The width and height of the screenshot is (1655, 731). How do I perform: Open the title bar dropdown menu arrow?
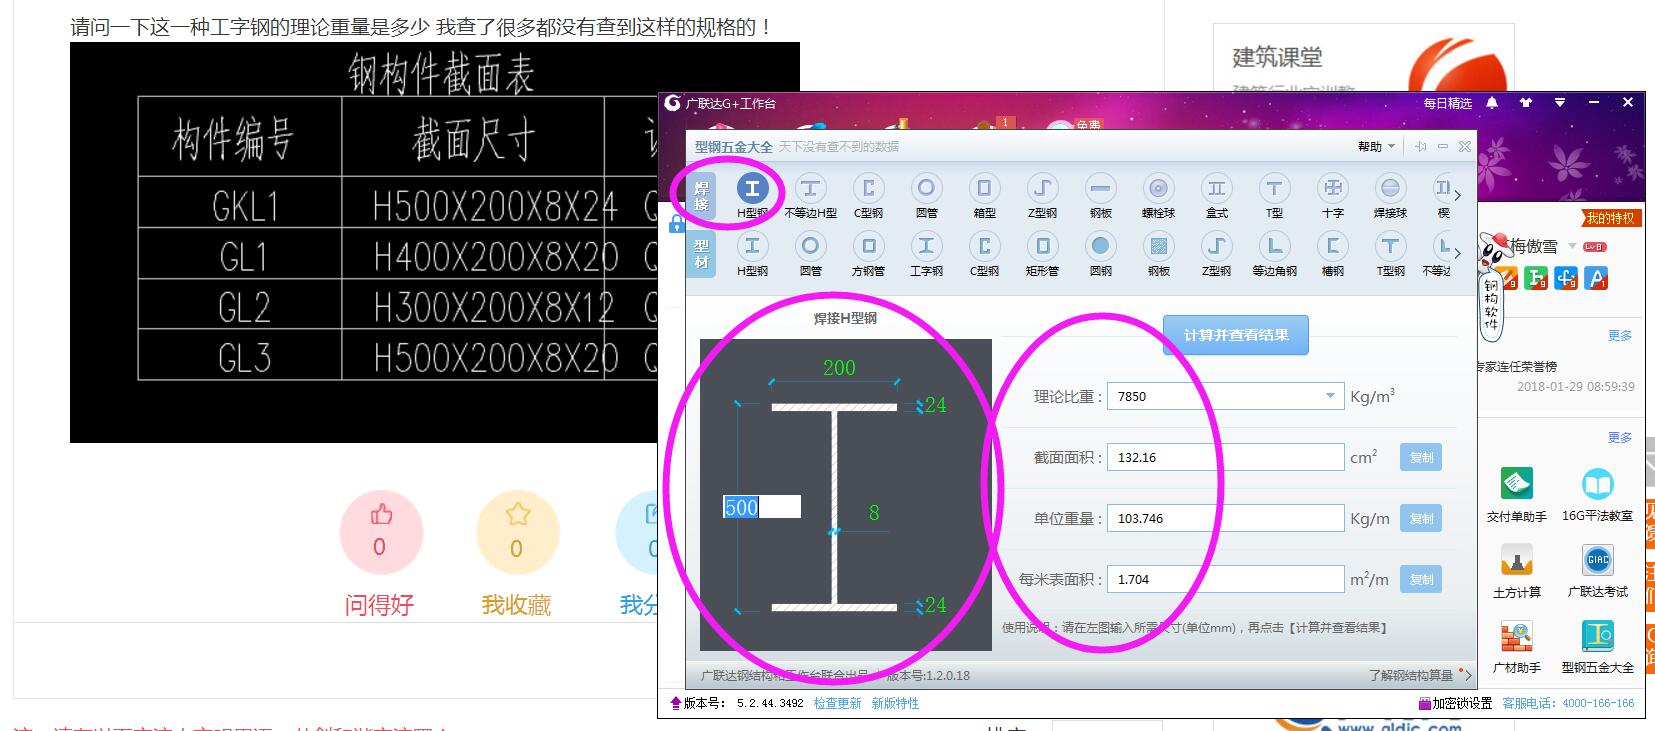click(x=1559, y=103)
